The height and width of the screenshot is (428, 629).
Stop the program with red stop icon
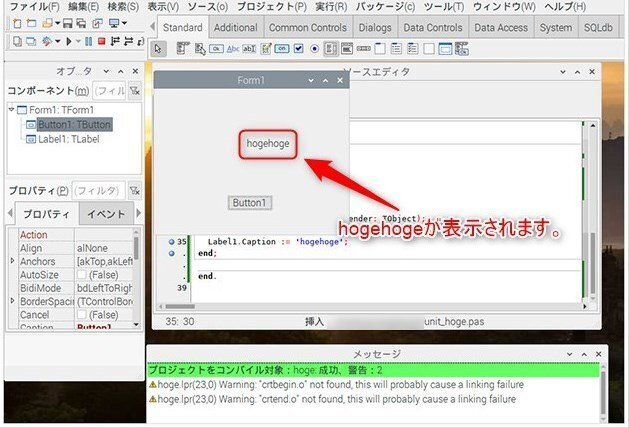pyautogui.click(x=101, y=41)
